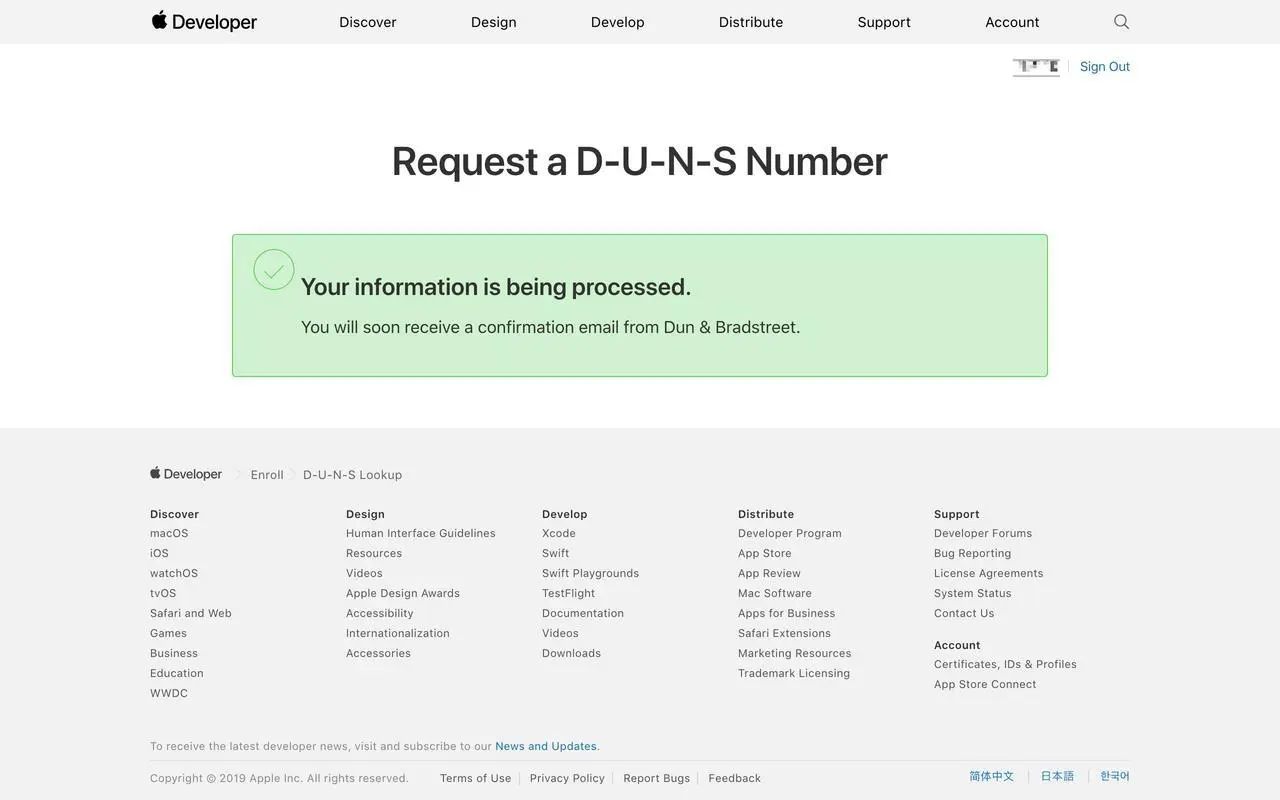Open Marketing Resources footer link
Image resolution: width=1280 pixels, height=800 pixels.
pos(795,653)
